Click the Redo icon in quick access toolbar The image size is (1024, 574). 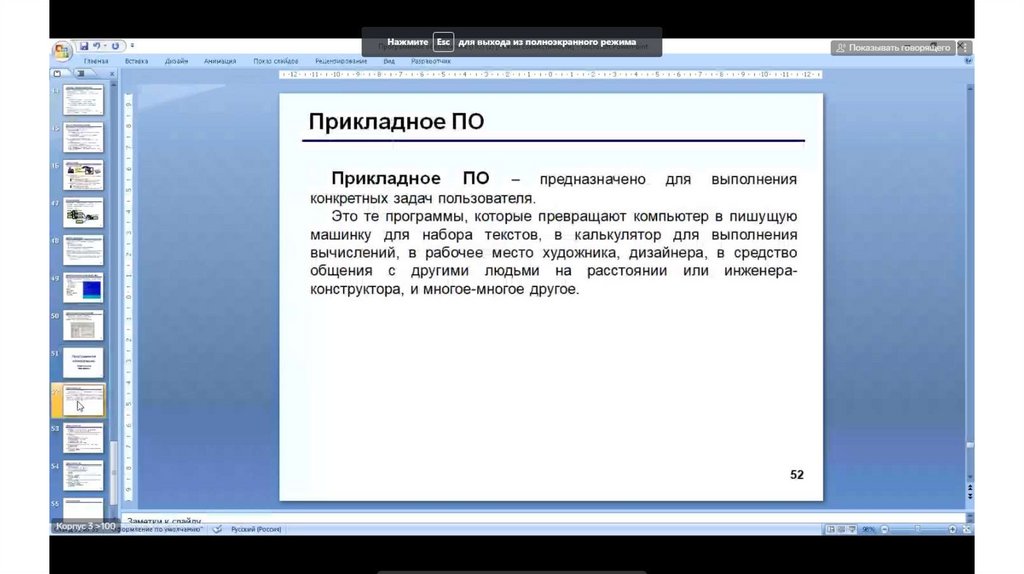pos(116,46)
